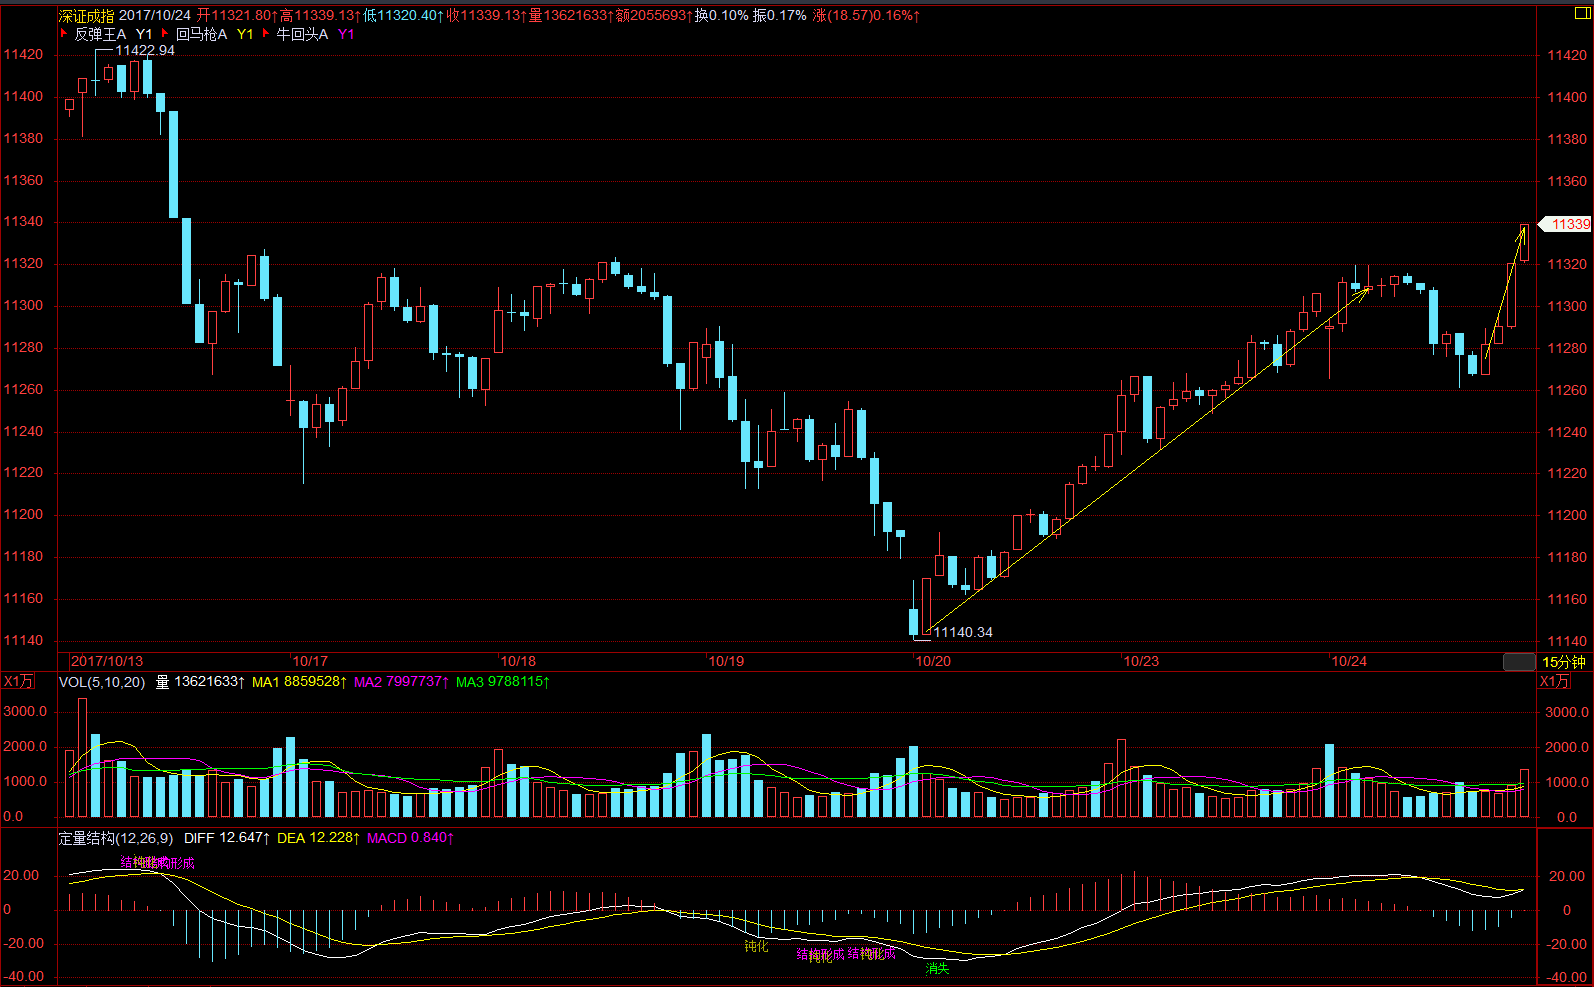Click the last candlestick at 11339
Screen dimensions: 1594x987
1525,243
